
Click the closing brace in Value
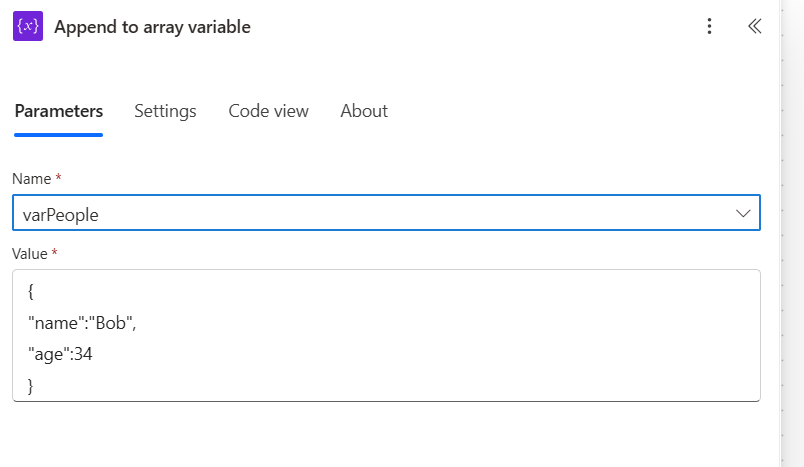[x=31, y=385]
